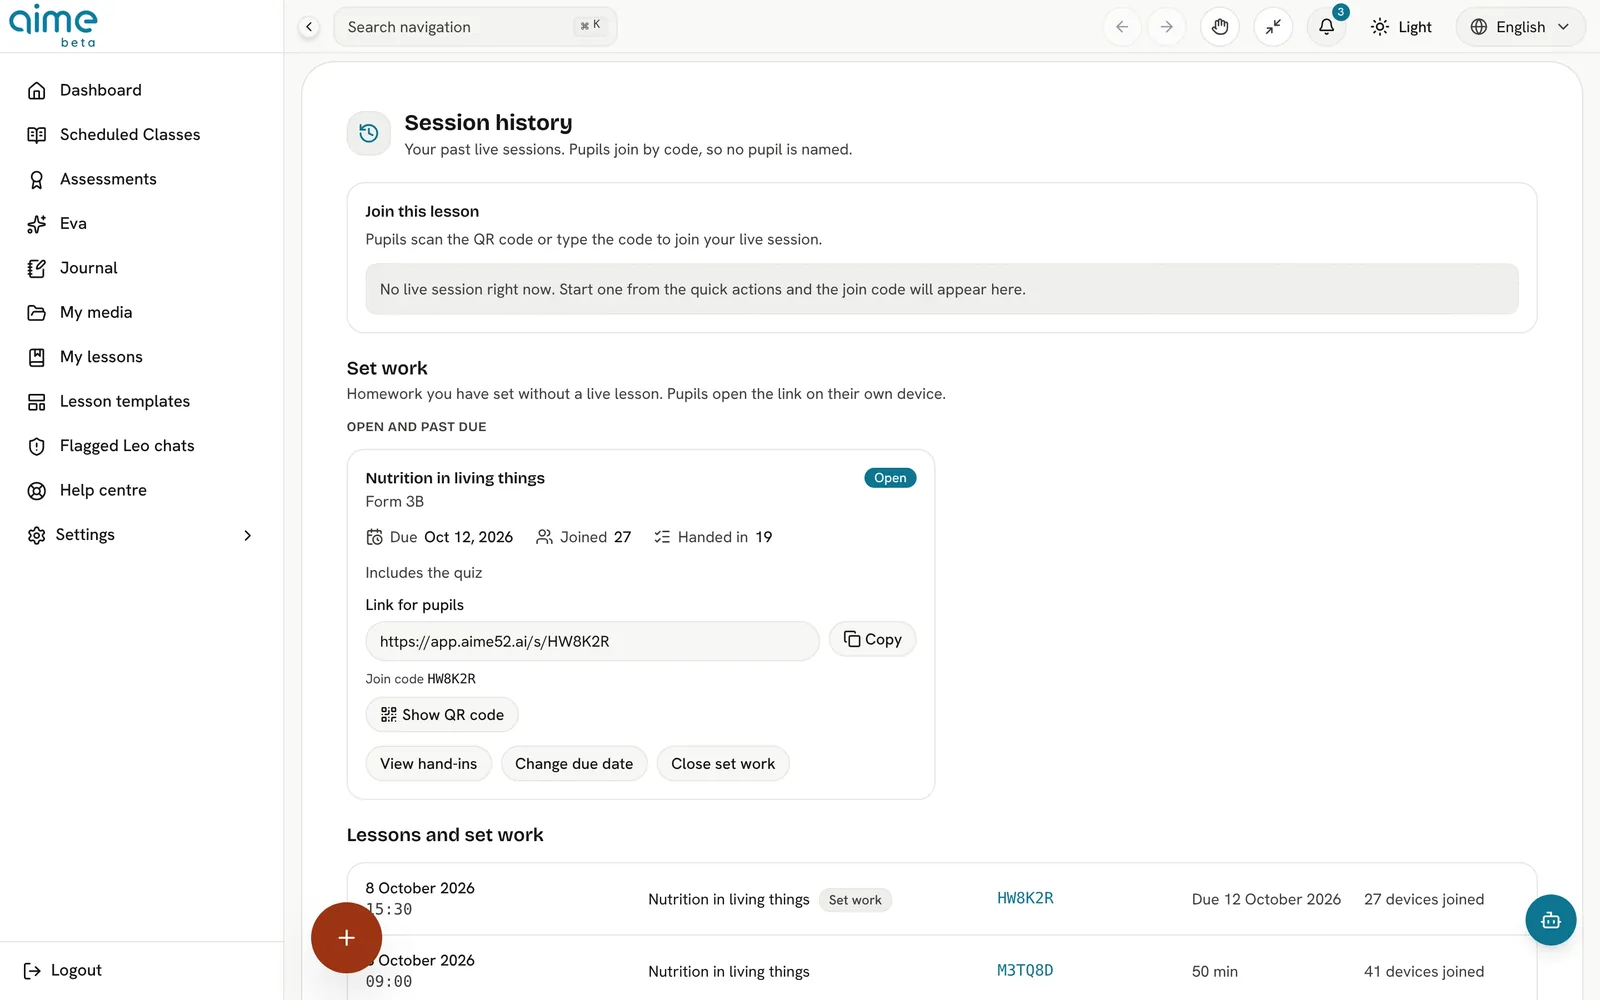
Task: Click join code M3TQ8D in the list
Action: click(x=1025, y=971)
